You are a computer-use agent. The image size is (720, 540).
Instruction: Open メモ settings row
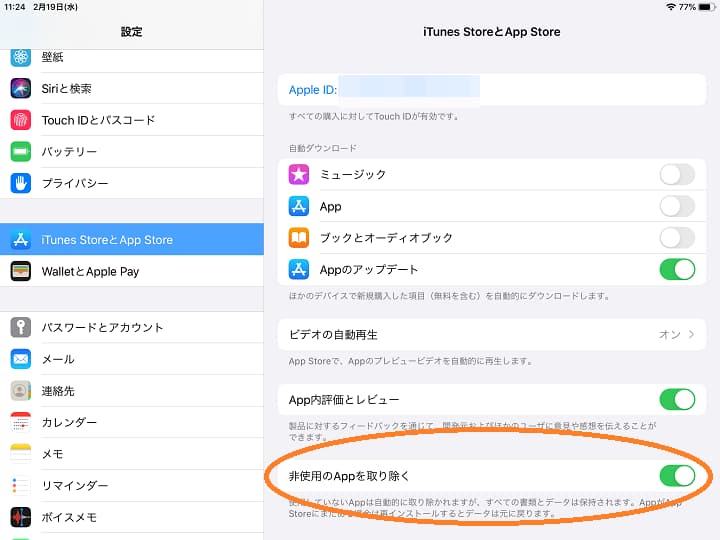(x=132, y=454)
